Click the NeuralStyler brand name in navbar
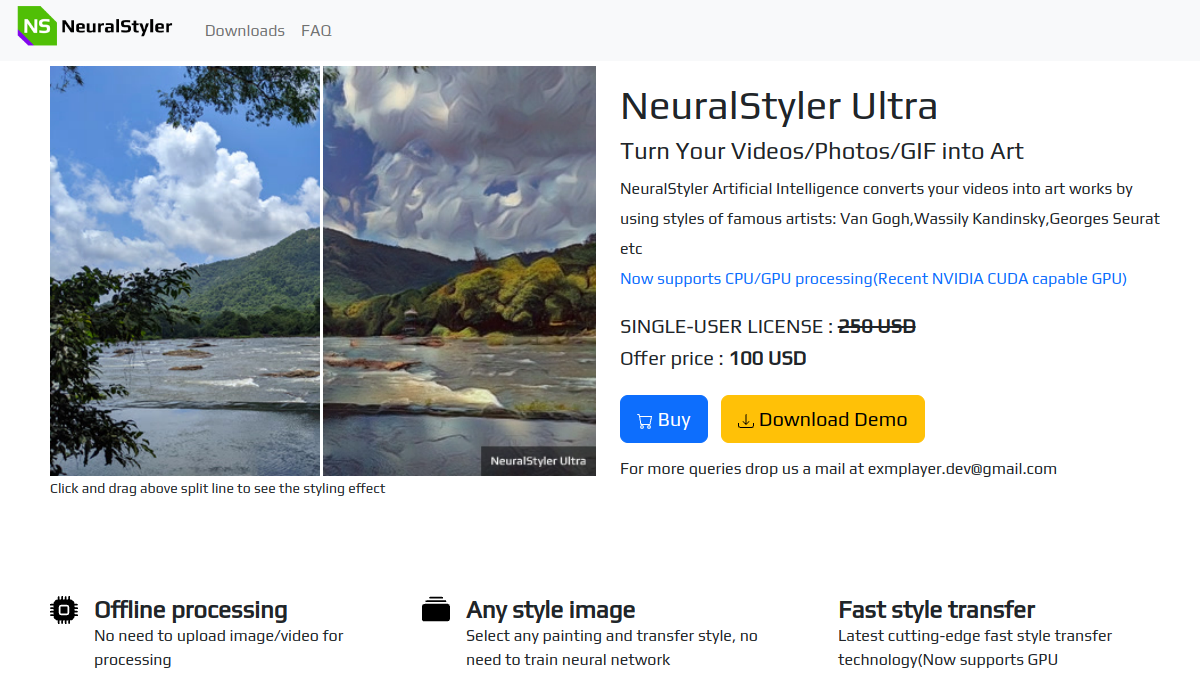 117,27
